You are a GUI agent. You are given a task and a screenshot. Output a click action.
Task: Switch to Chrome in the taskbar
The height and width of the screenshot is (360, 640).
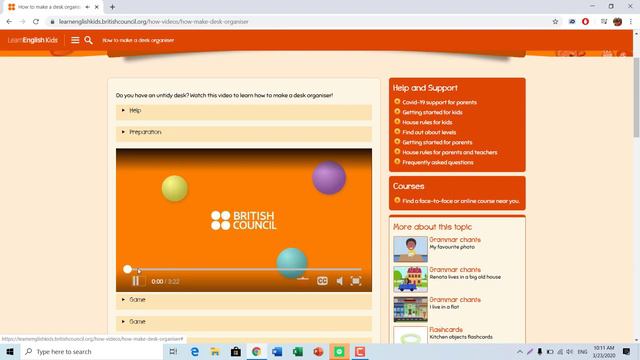(x=256, y=351)
